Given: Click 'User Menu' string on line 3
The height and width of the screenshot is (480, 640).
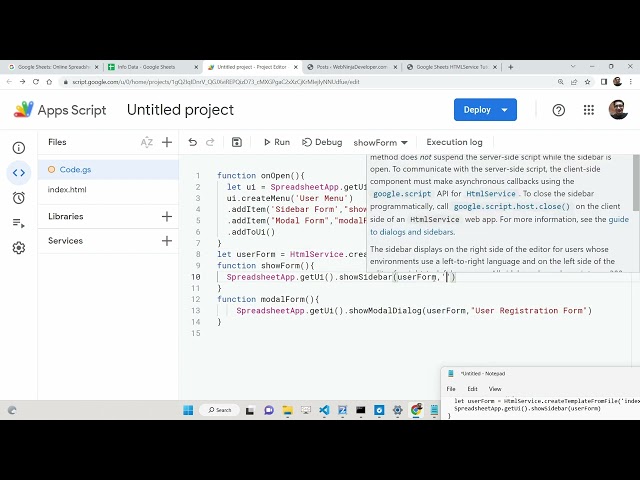Looking at the screenshot, I should coord(324,198).
